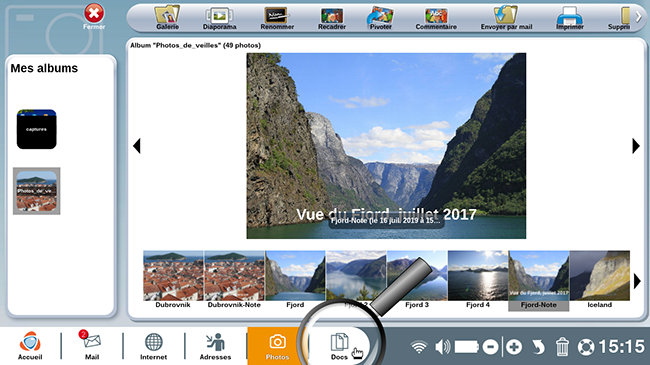This screenshot has width=650, height=365.
Task: Open the Mail tab
Action: pos(92,346)
